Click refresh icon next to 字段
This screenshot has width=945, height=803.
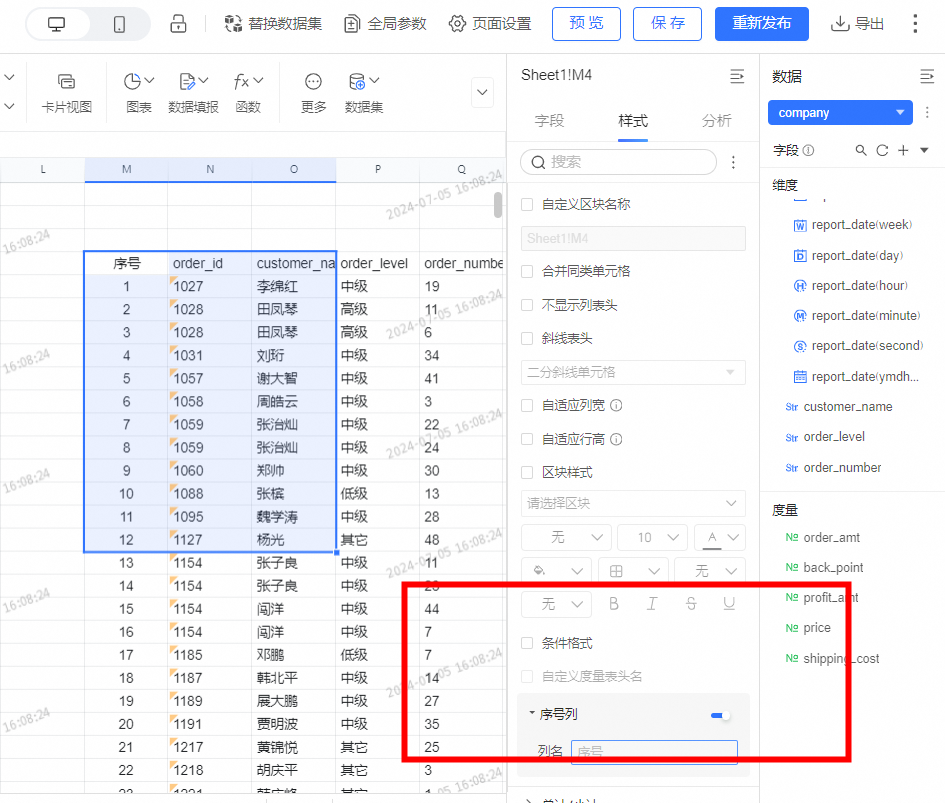[x=882, y=150]
